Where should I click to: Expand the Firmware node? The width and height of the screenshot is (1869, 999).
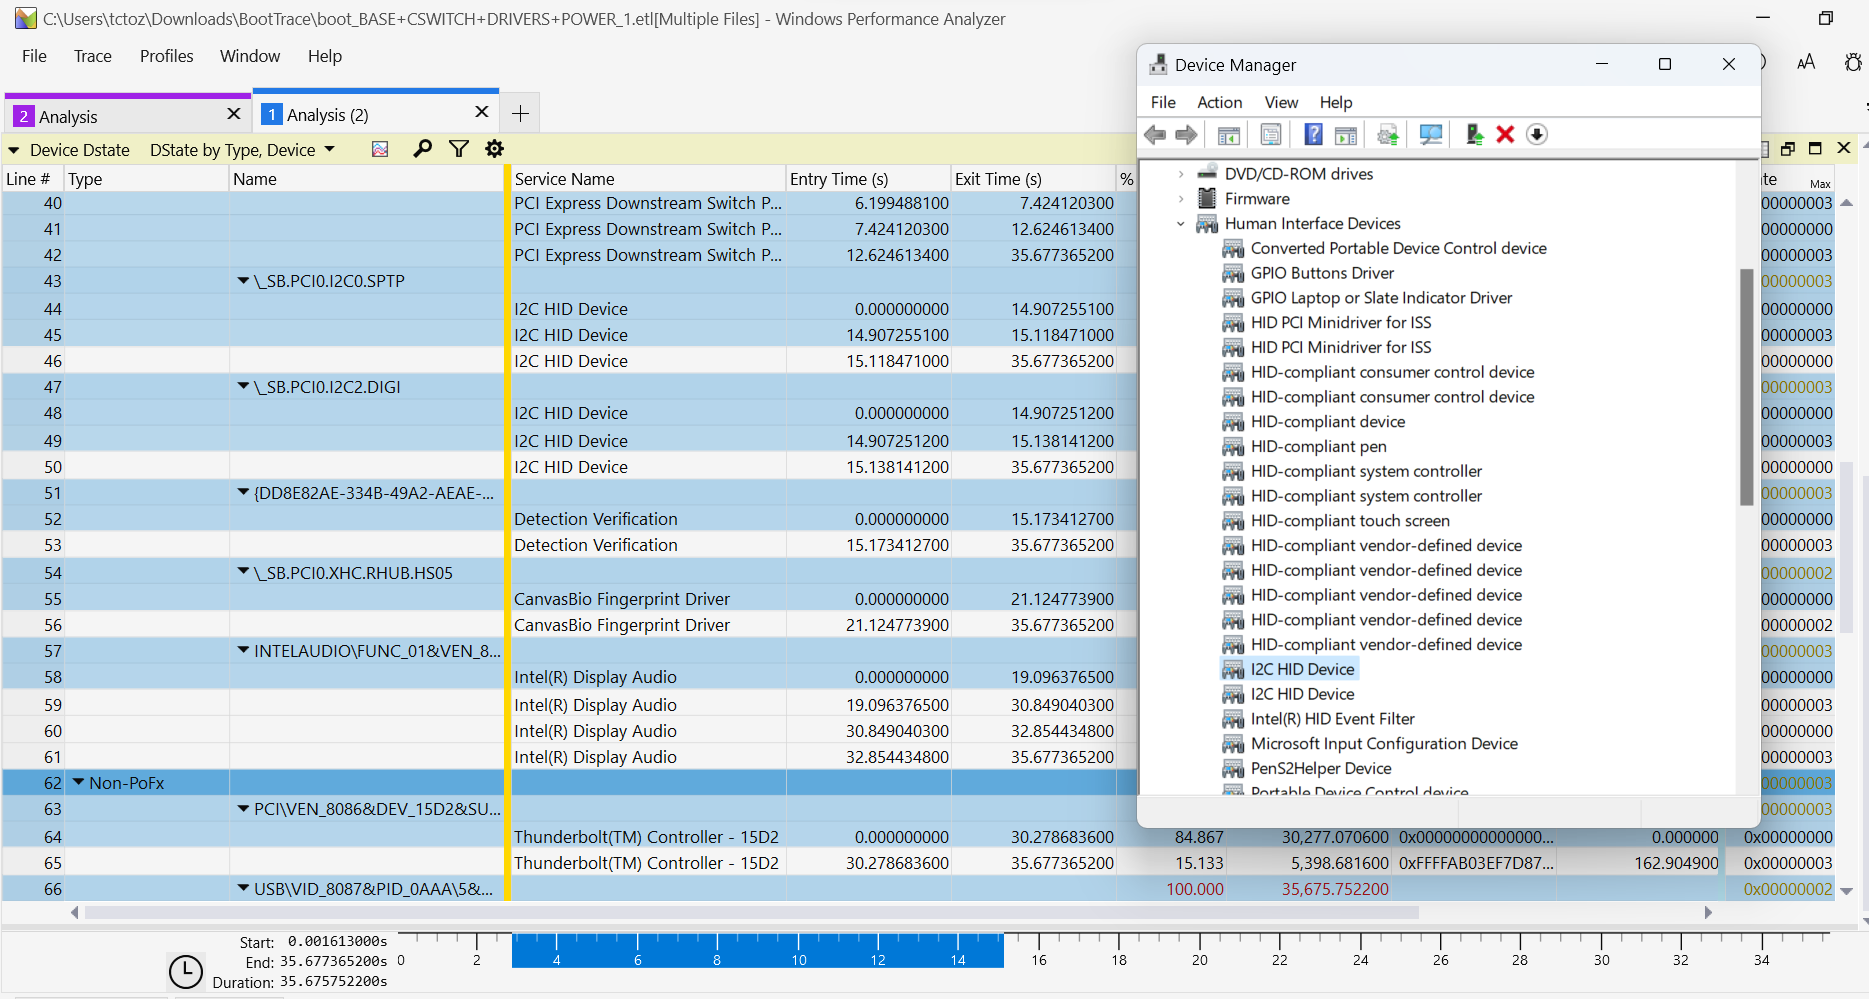tap(1181, 199)
